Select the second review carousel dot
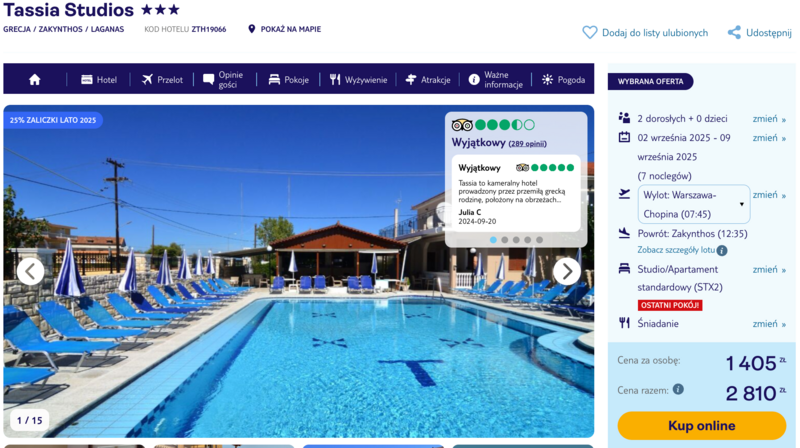Screen dimensions: 800x448 pos(505,240)
